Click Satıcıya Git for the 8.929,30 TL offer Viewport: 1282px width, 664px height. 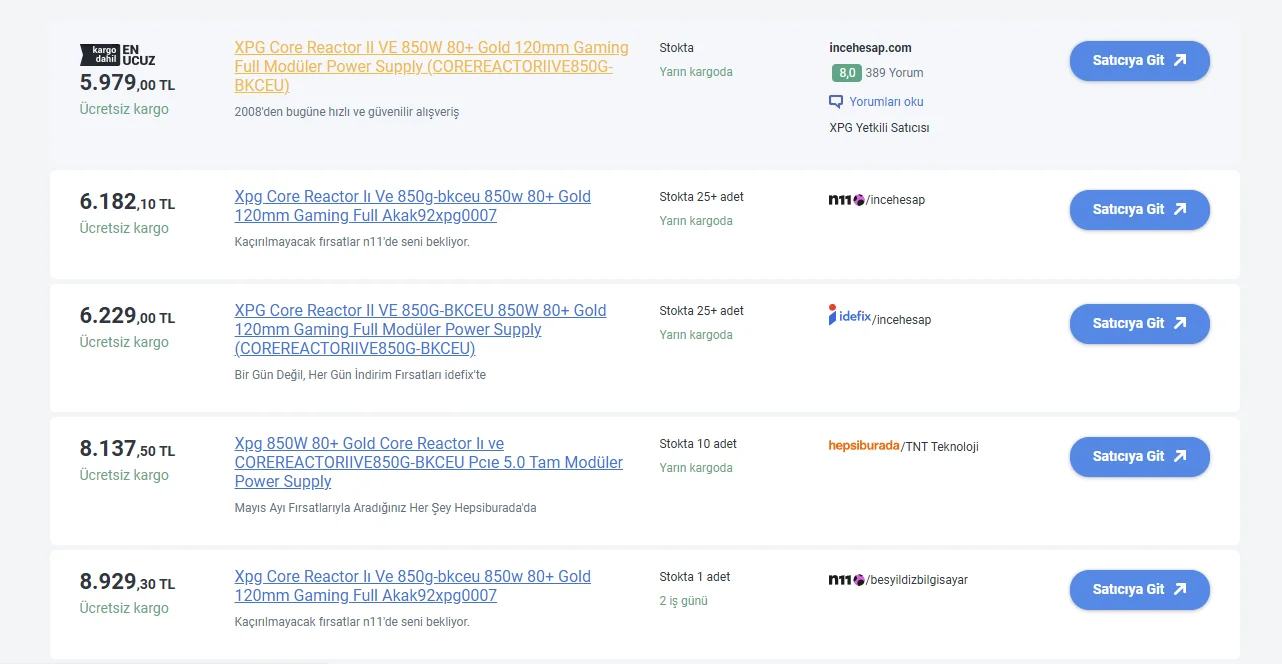[x=1139, y=590]
